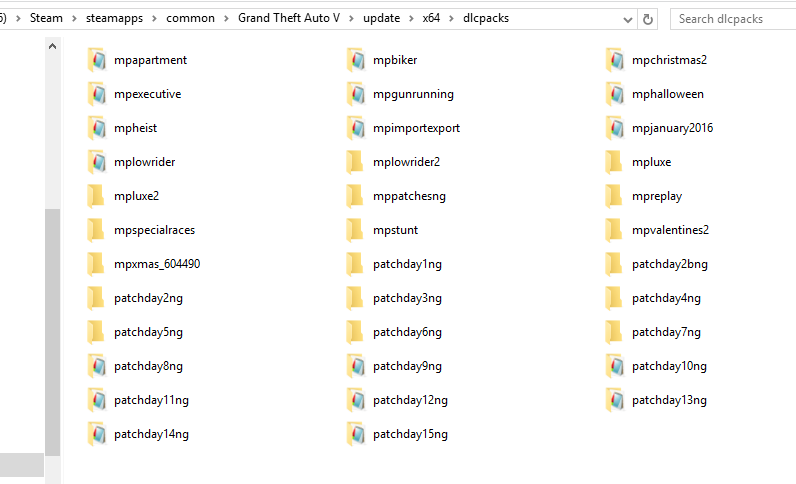Navigate to common in the breadcrumb
The image size is (796, 484).
190,18
